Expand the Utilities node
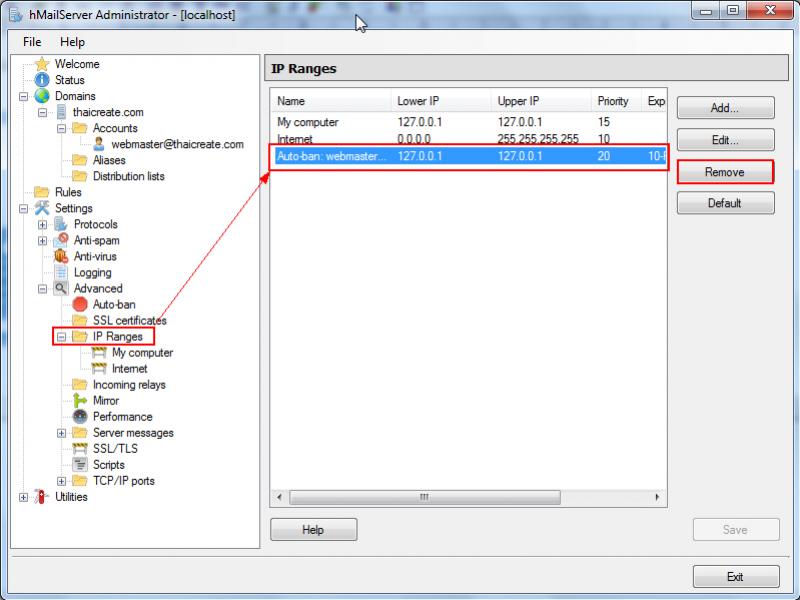800x600 pixels. [23, 497]
